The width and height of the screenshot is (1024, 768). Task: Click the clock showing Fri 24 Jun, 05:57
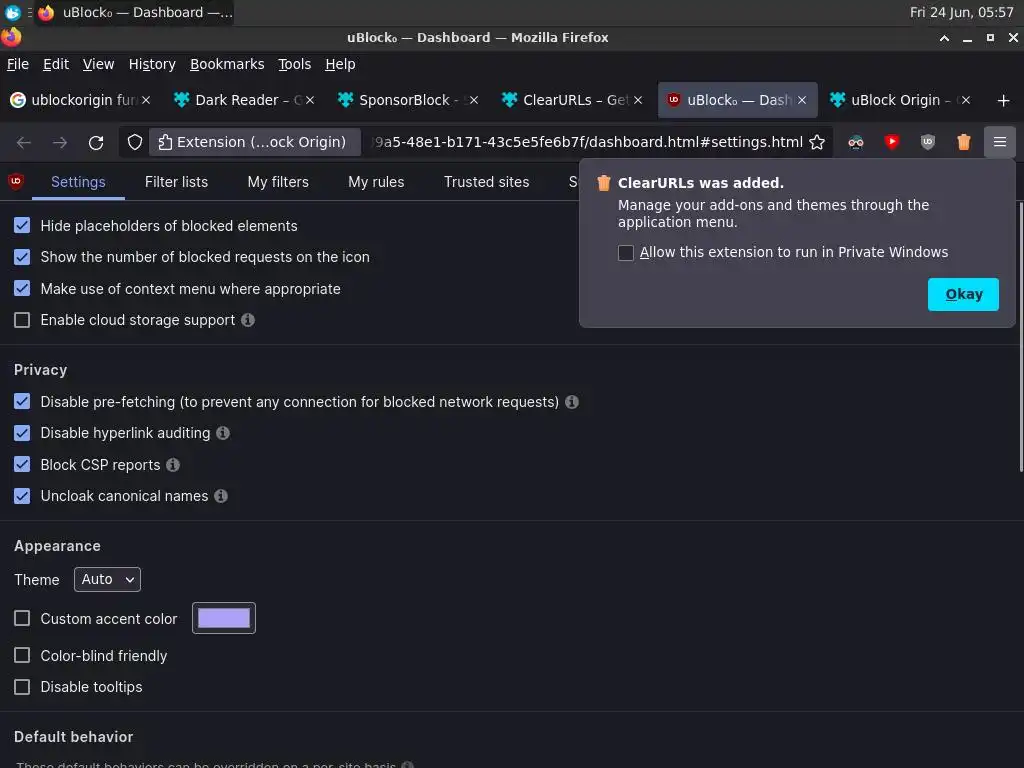coord(961,12)
